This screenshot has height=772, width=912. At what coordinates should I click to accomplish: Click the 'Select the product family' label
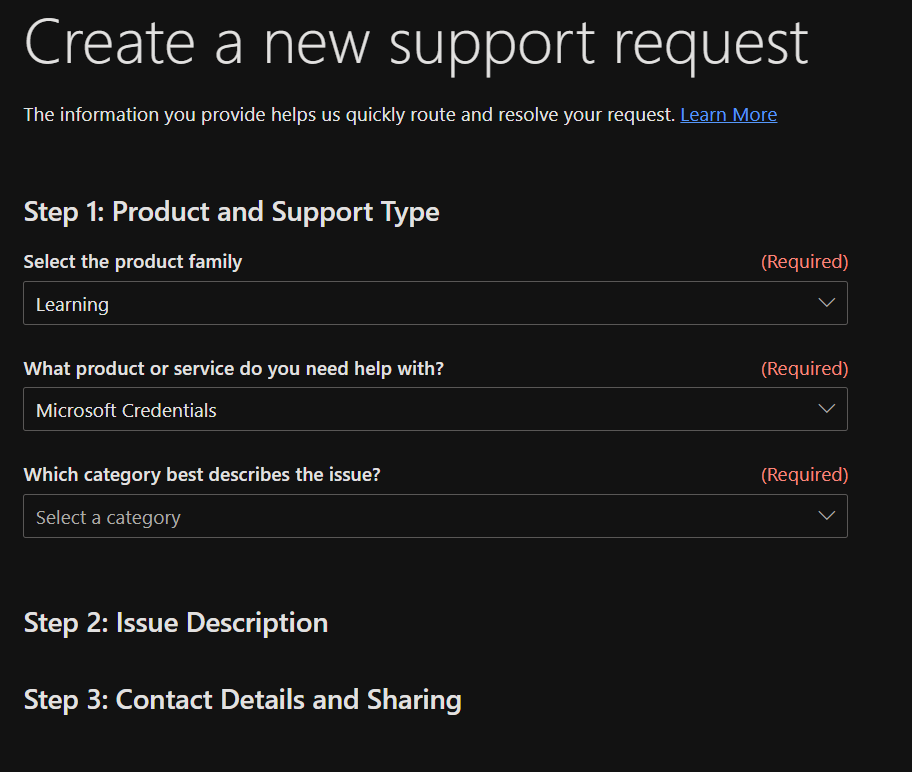[x=132, y=262]
